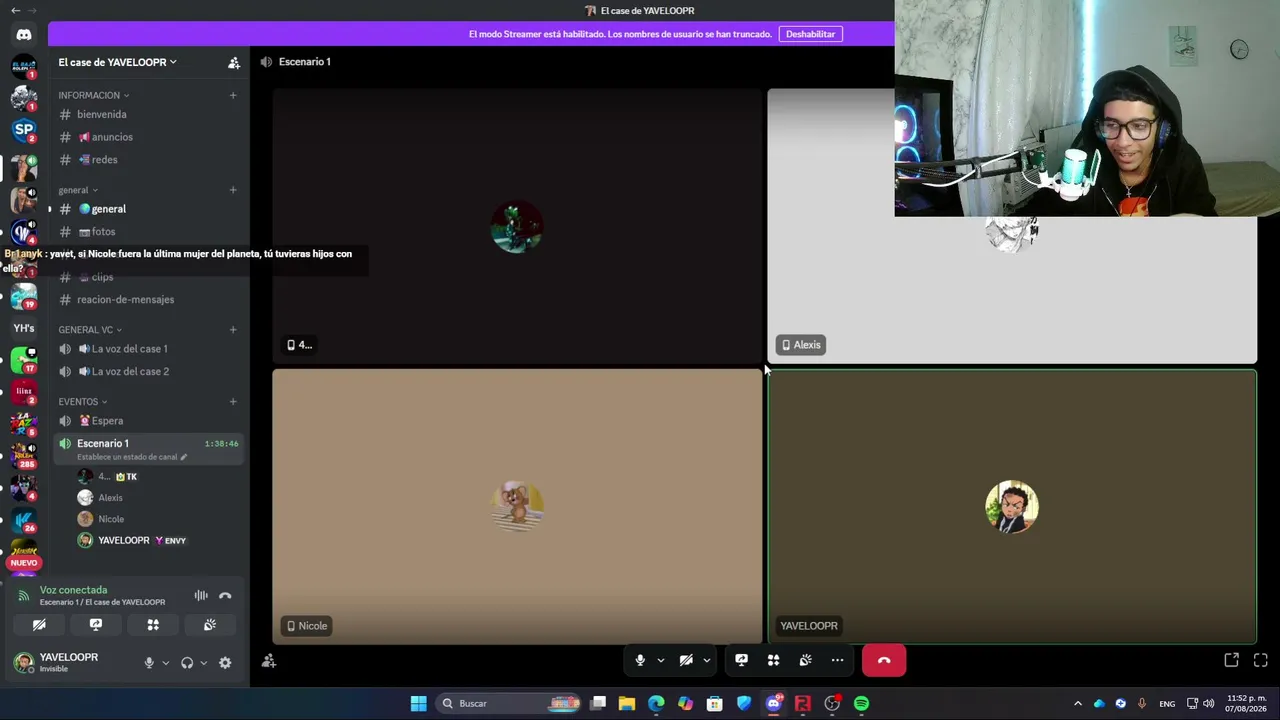
Task: Open the El case de YAVELOOPR server menu
Action: click(x=117, y=62)
